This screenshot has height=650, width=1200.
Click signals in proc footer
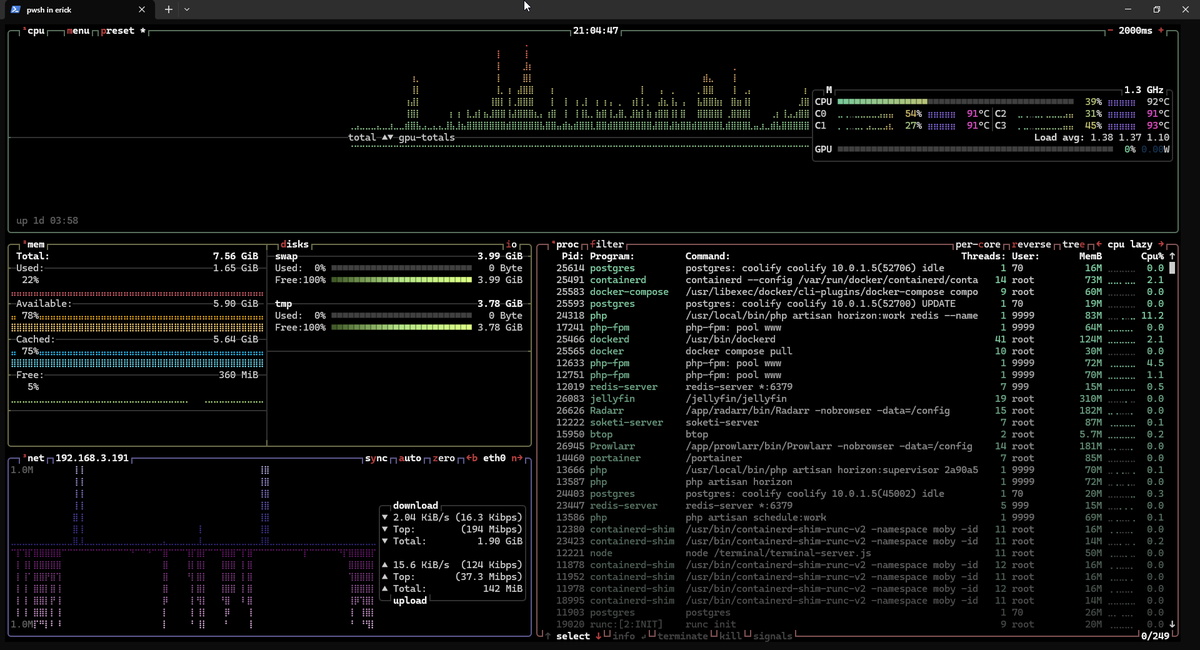774,636
